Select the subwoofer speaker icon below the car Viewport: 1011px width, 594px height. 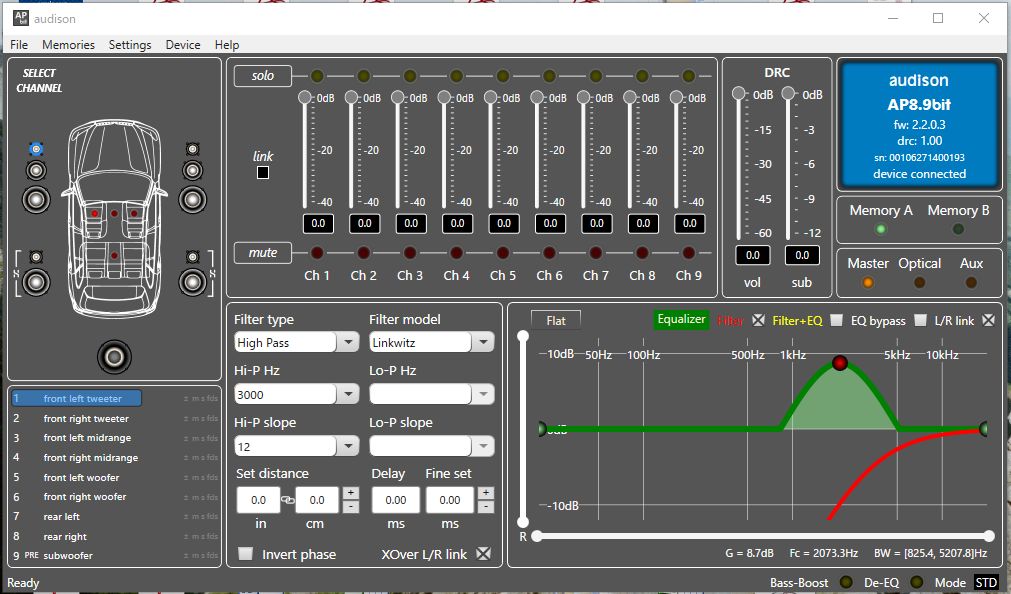coord(114,357)
